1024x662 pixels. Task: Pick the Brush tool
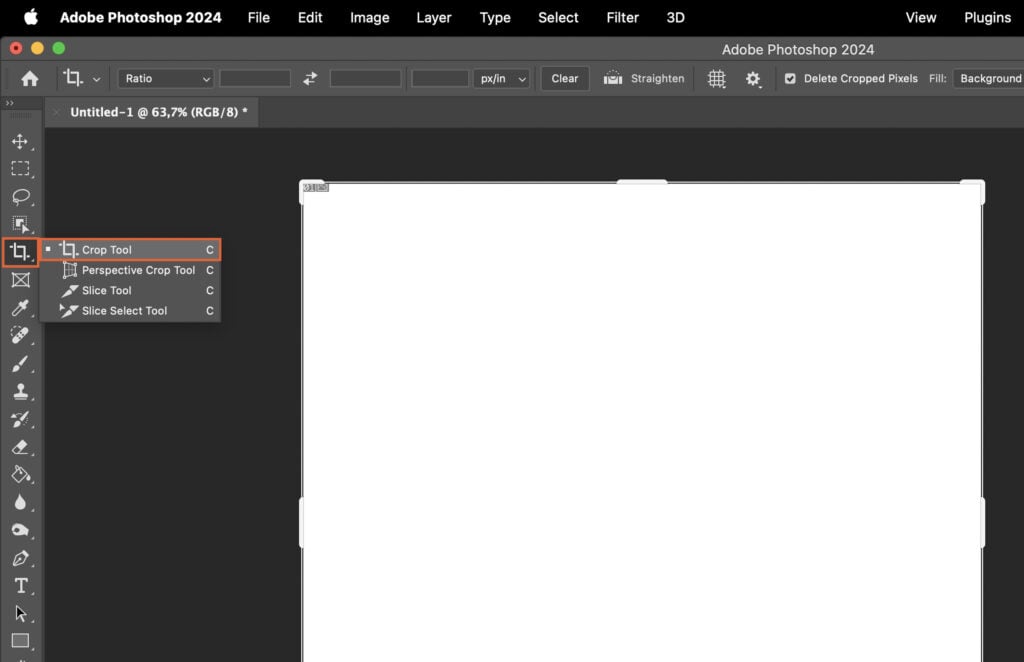pyautogui.click(x=21, y=364)
